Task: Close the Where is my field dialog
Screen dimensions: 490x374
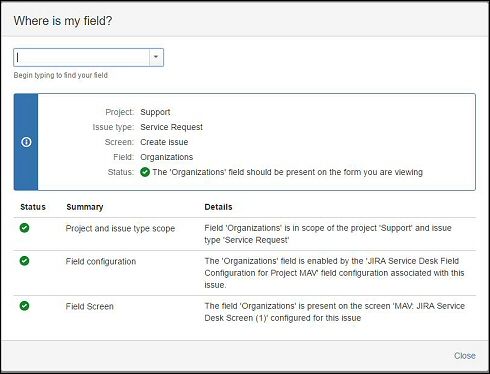Action: coord(465,356)
